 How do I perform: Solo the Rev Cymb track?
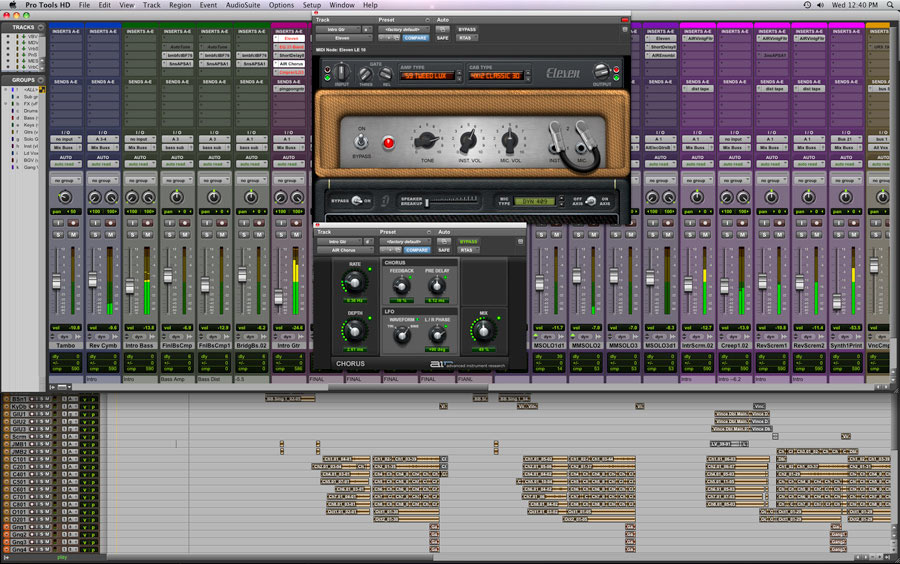(x=95, y=235)
